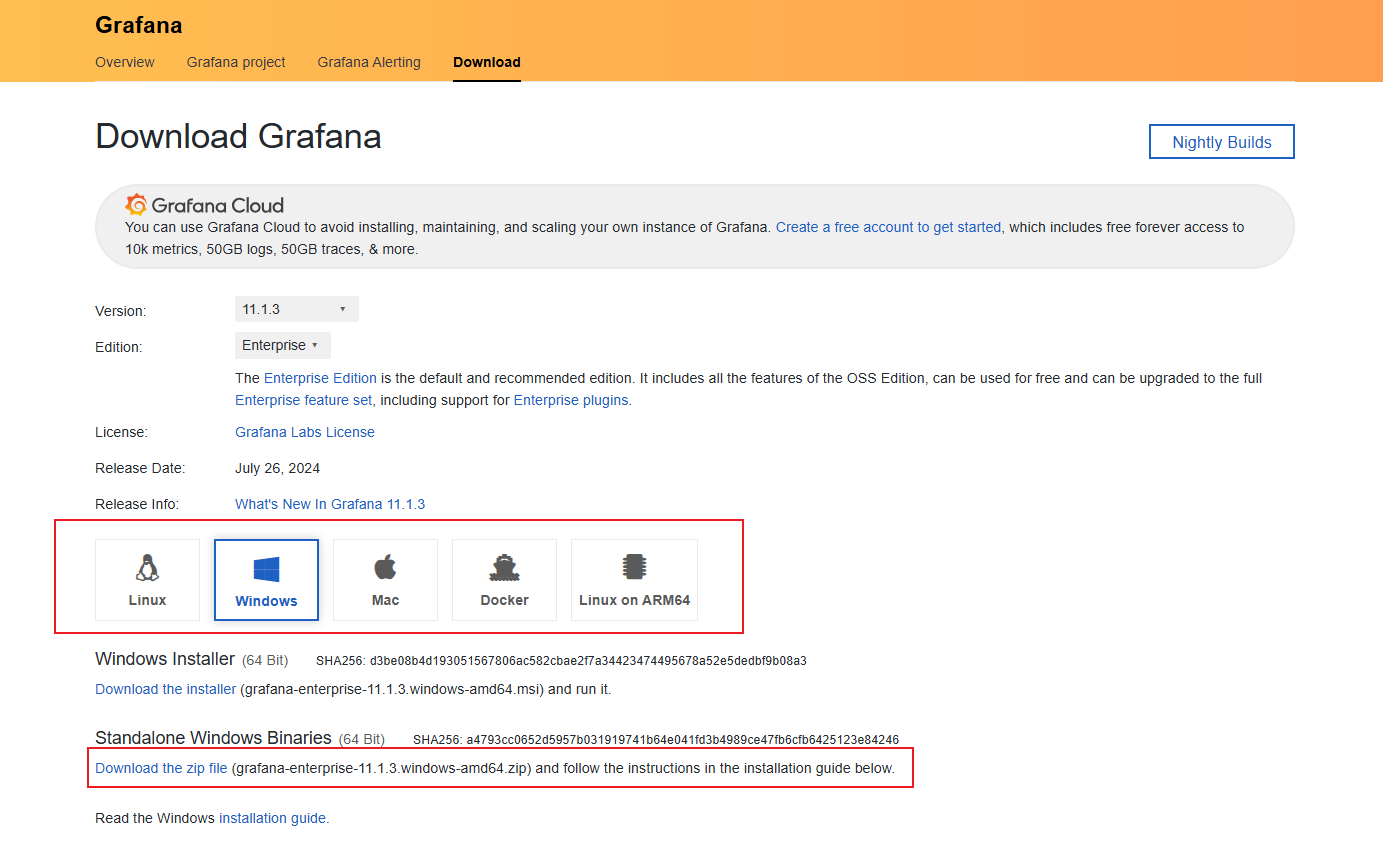Follow the Enterprise plugins link

coord(572,400)
